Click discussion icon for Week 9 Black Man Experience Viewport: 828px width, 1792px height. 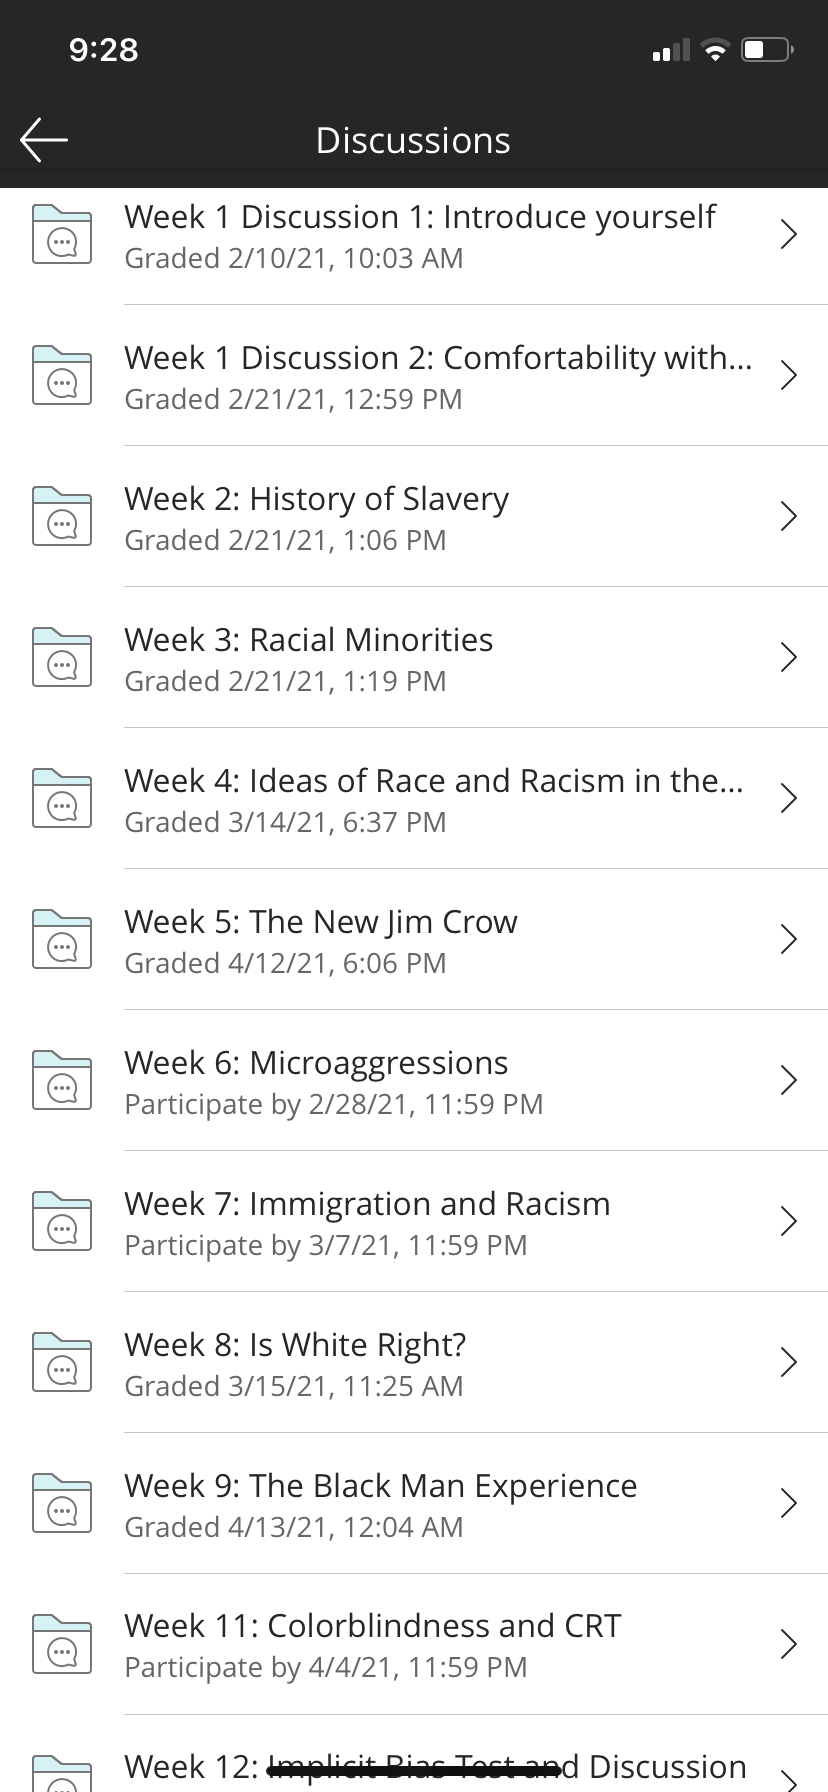pos(62,1503)
